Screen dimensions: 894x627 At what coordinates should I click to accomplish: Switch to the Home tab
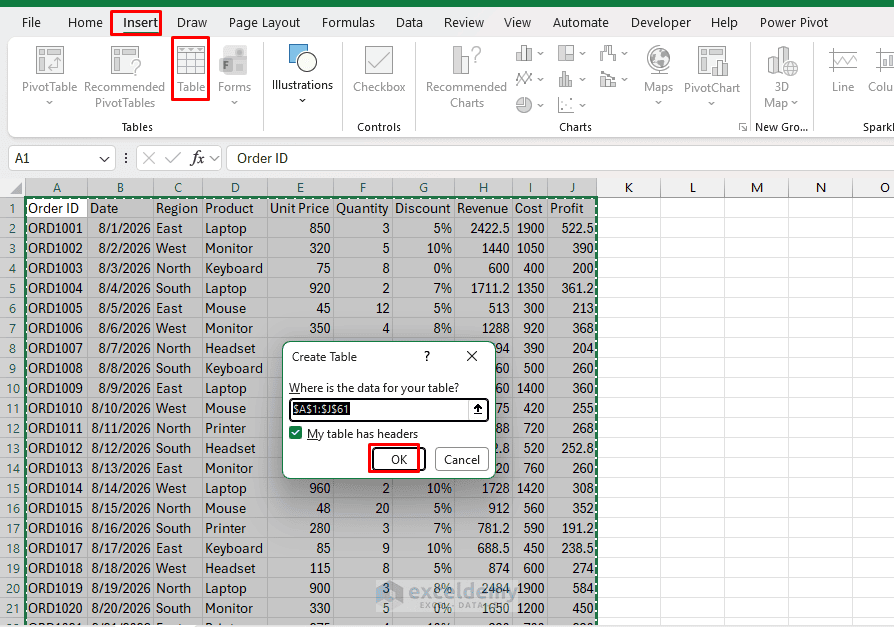tap(85, 23)
